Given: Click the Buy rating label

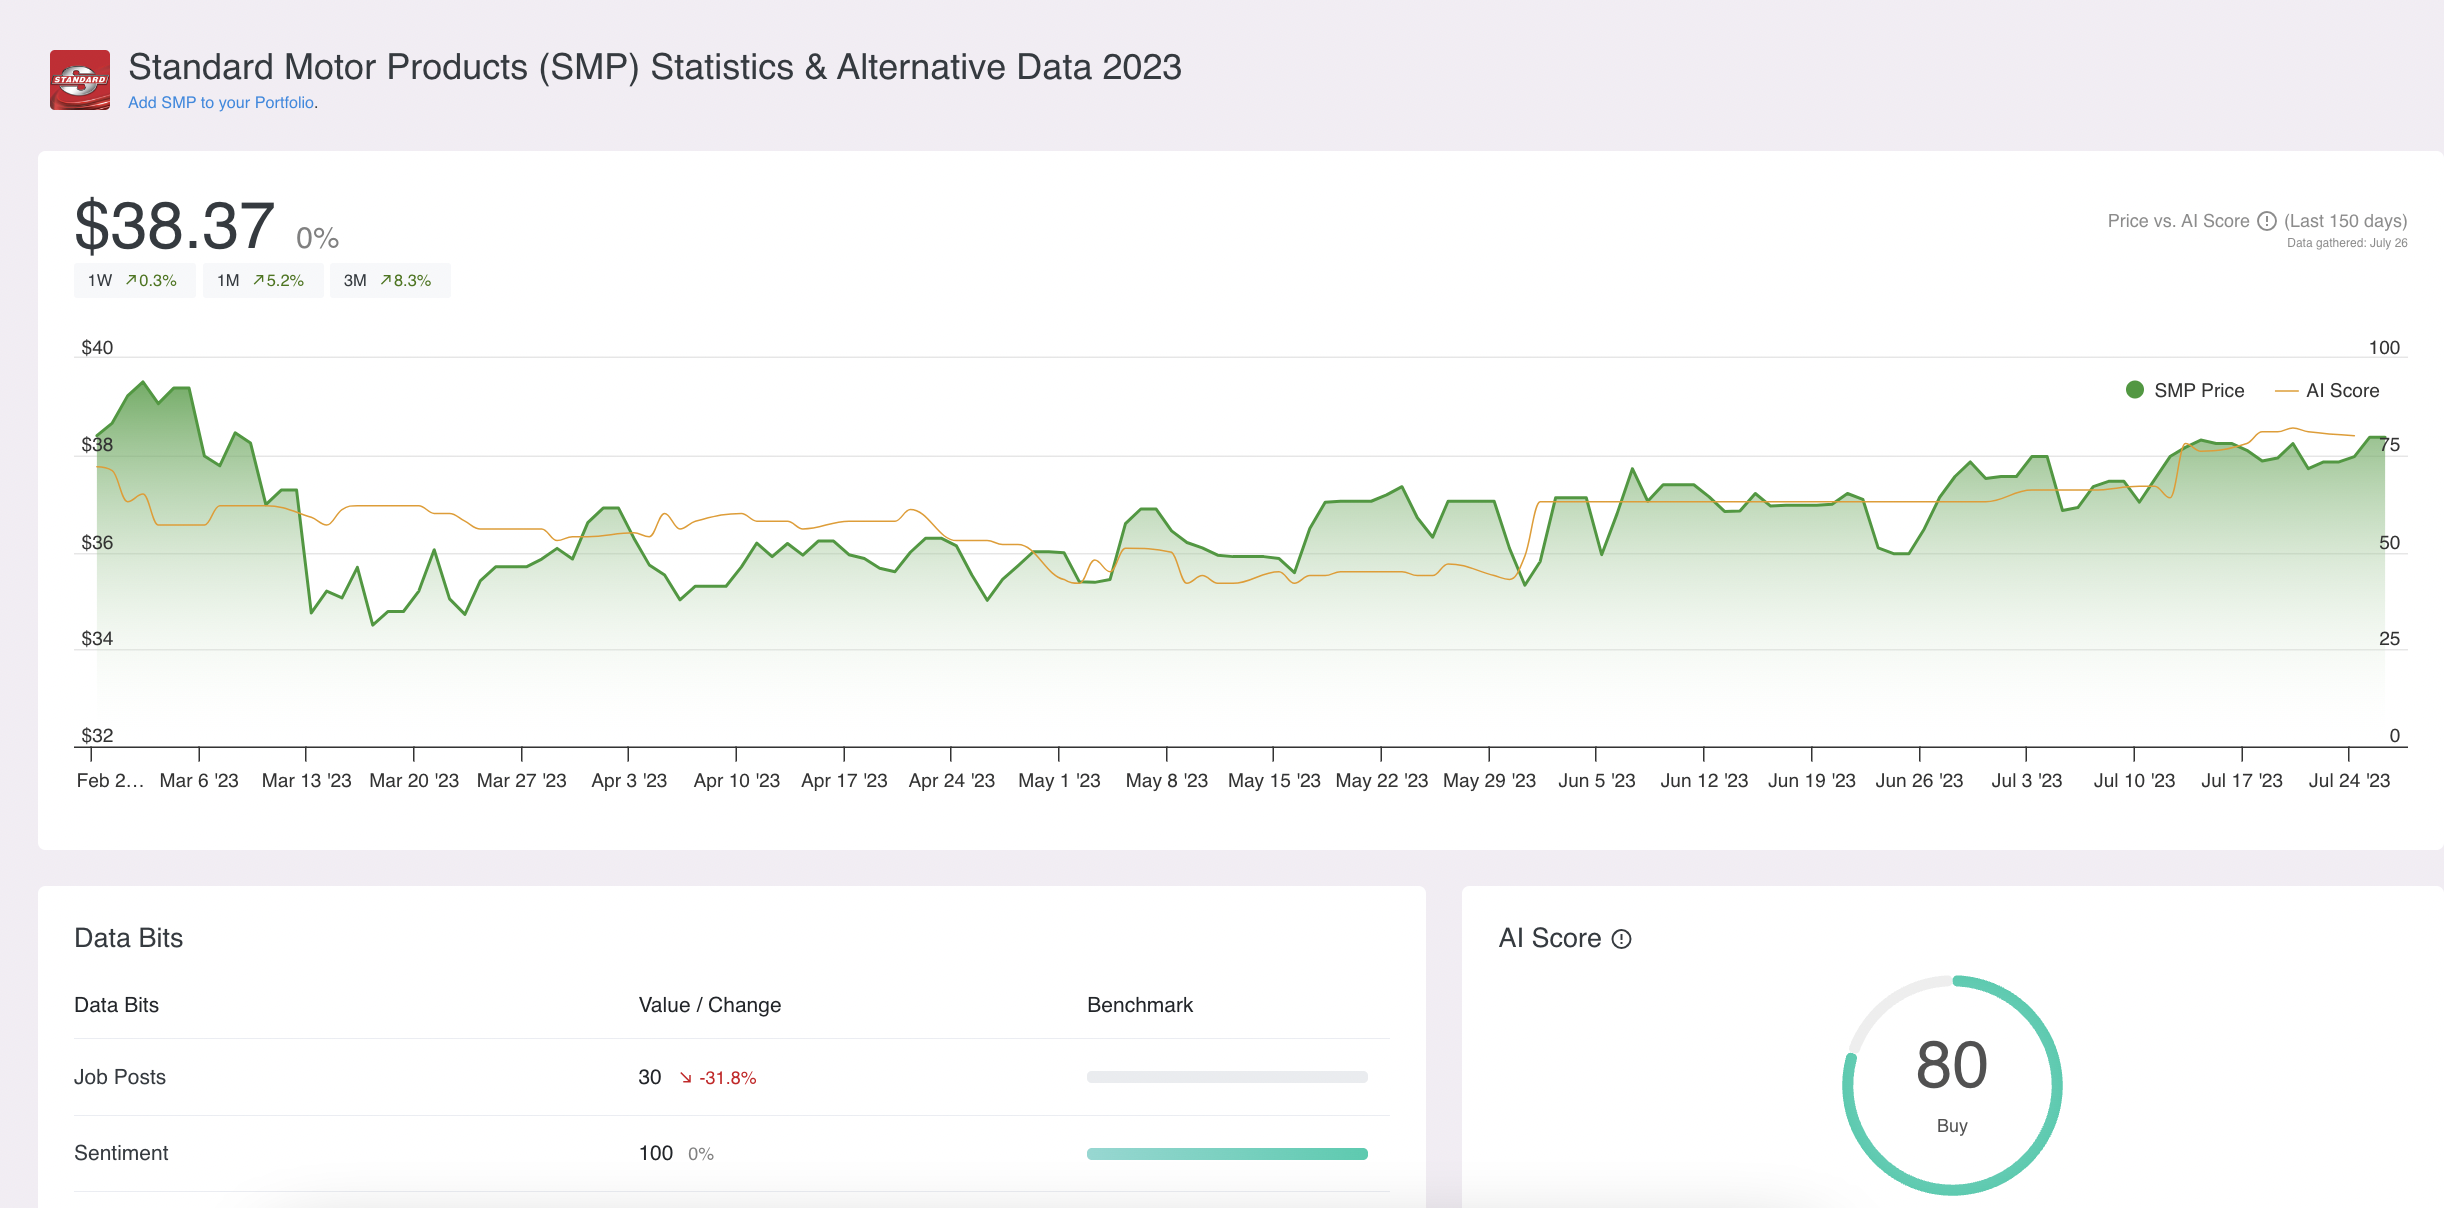Looking at the screenshot, I should [1952, 1126].
